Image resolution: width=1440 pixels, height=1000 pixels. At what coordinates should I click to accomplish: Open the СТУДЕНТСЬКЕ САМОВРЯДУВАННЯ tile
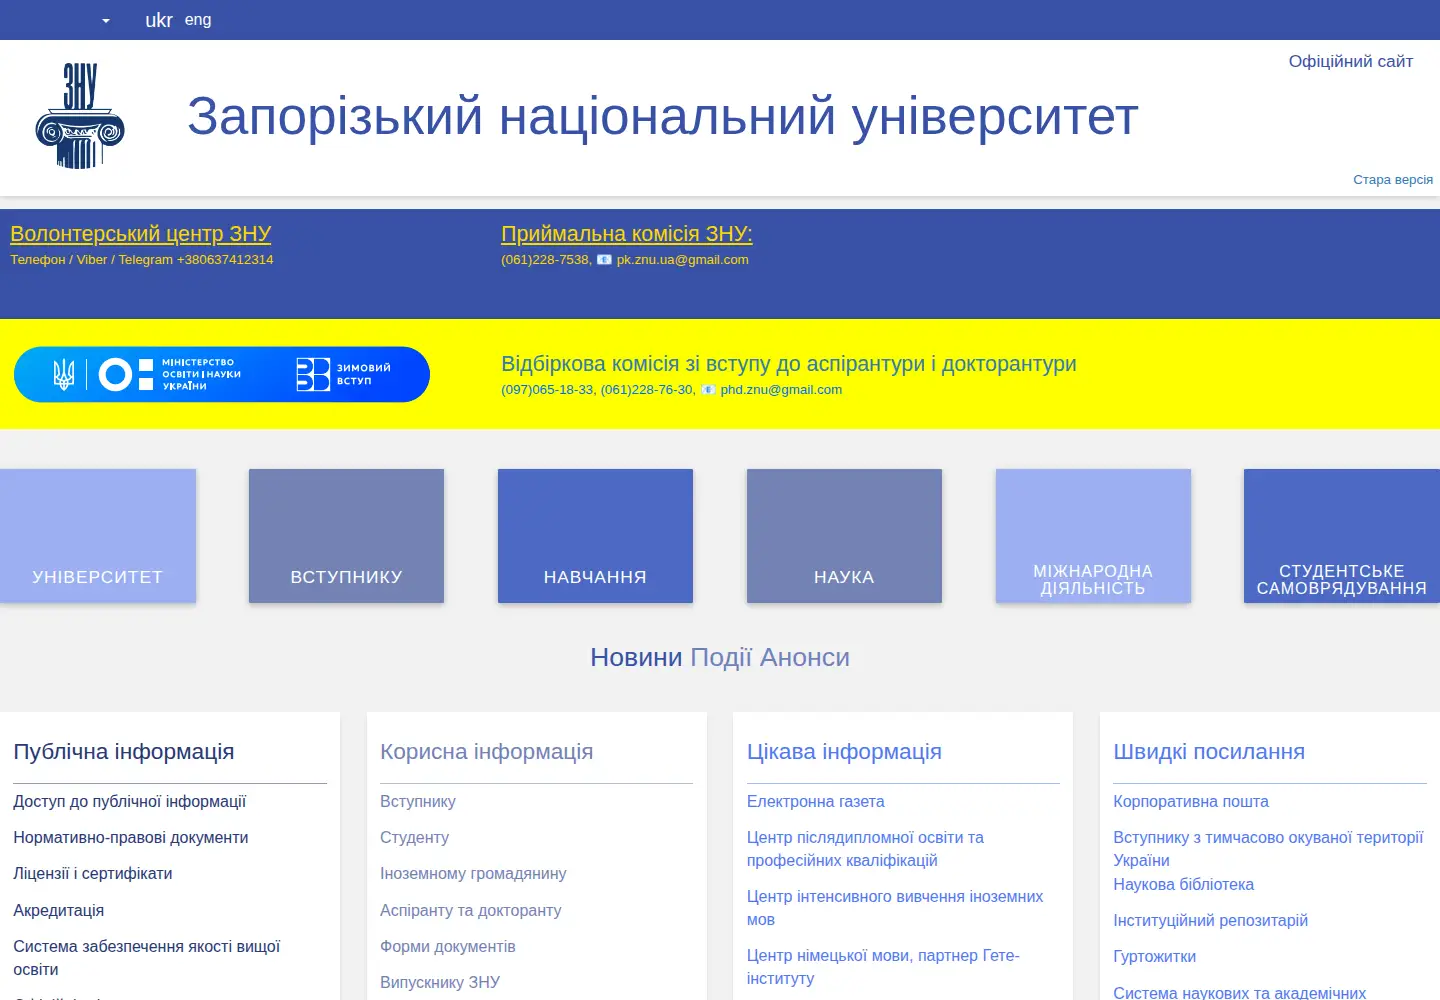(1342, 536)
